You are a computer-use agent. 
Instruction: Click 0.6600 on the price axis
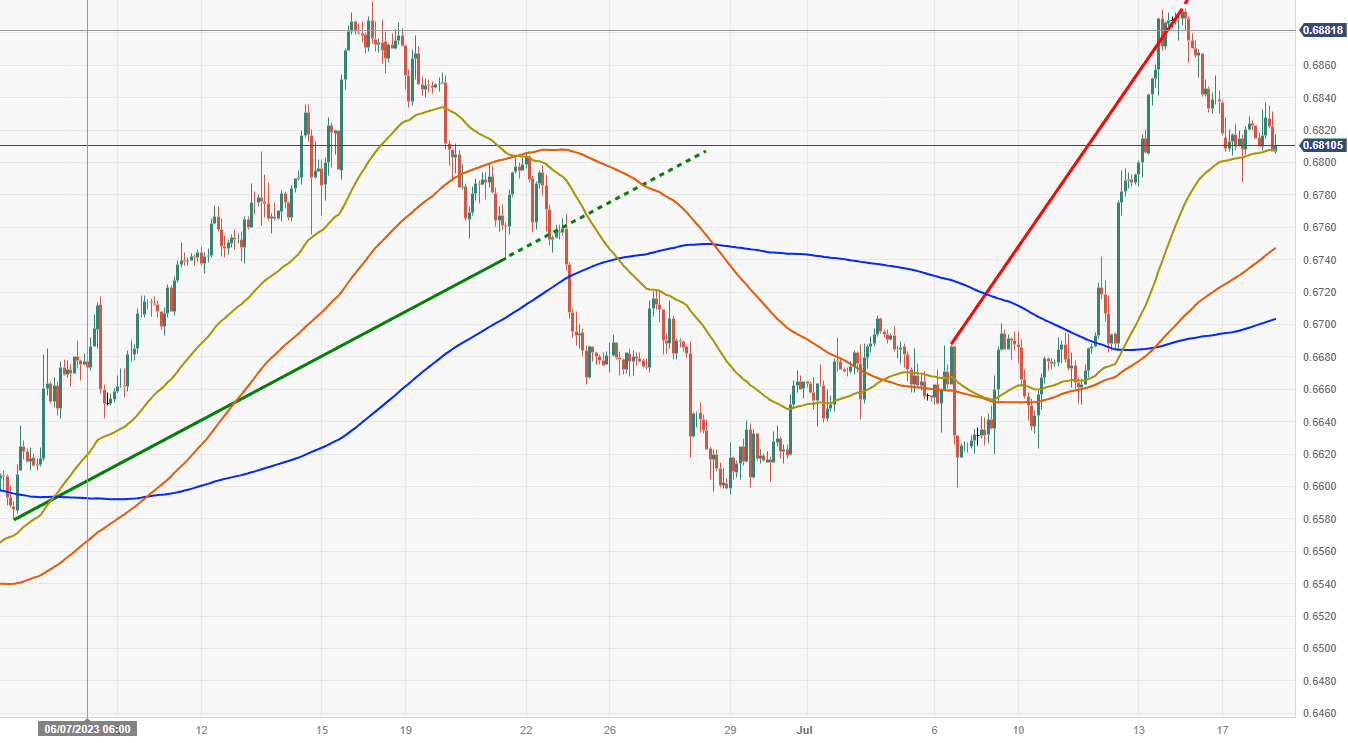(1320, 487)
